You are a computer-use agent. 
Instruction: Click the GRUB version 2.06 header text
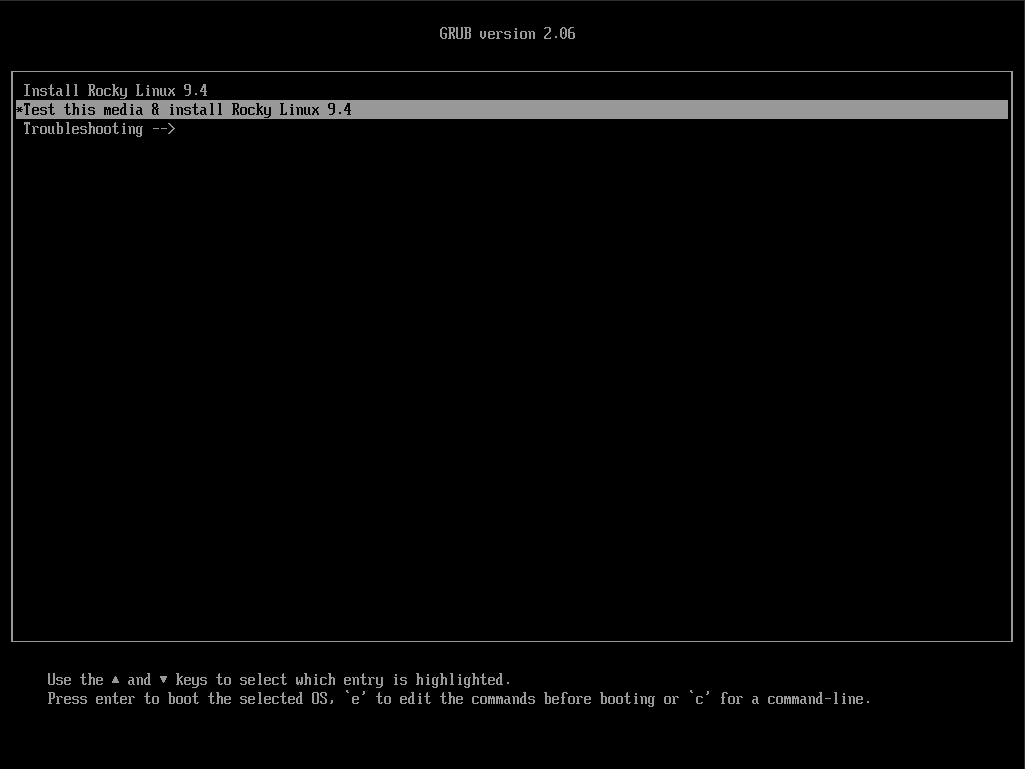507,33
